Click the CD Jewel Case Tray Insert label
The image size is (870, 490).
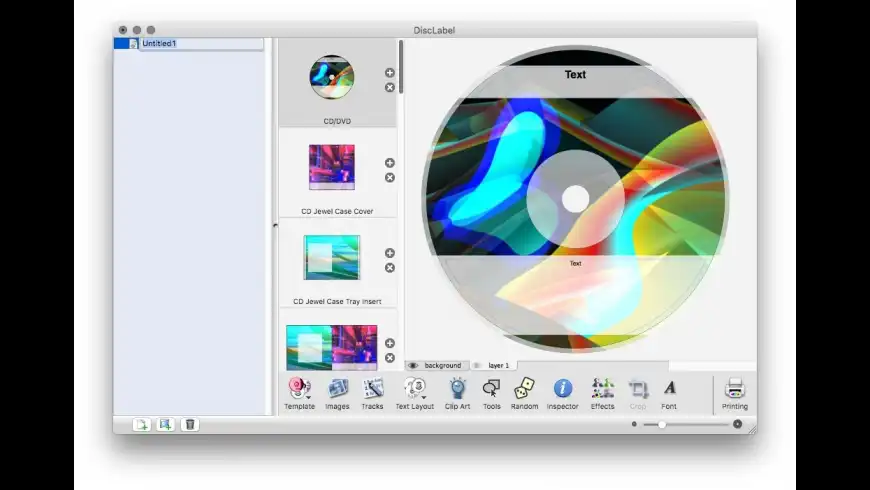[337, 301]
